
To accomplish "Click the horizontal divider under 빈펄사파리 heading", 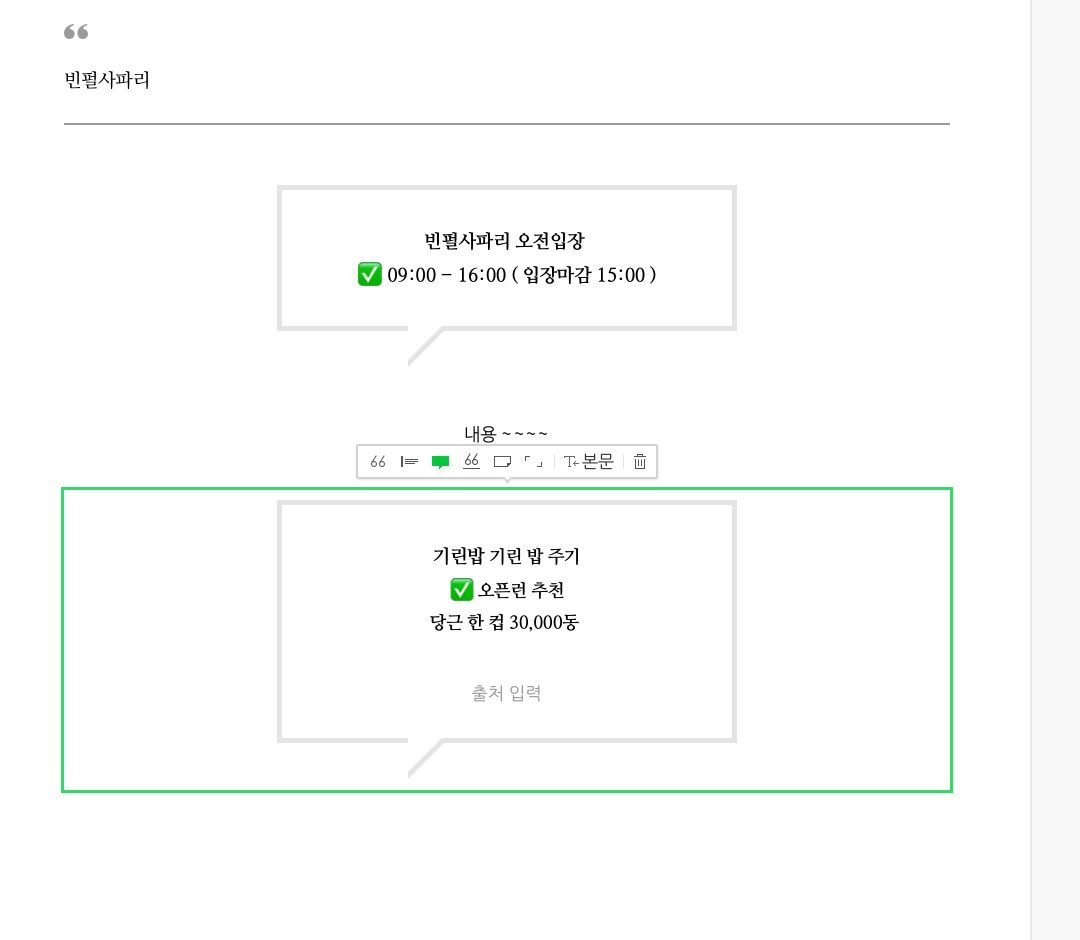I will click(507, 124).
